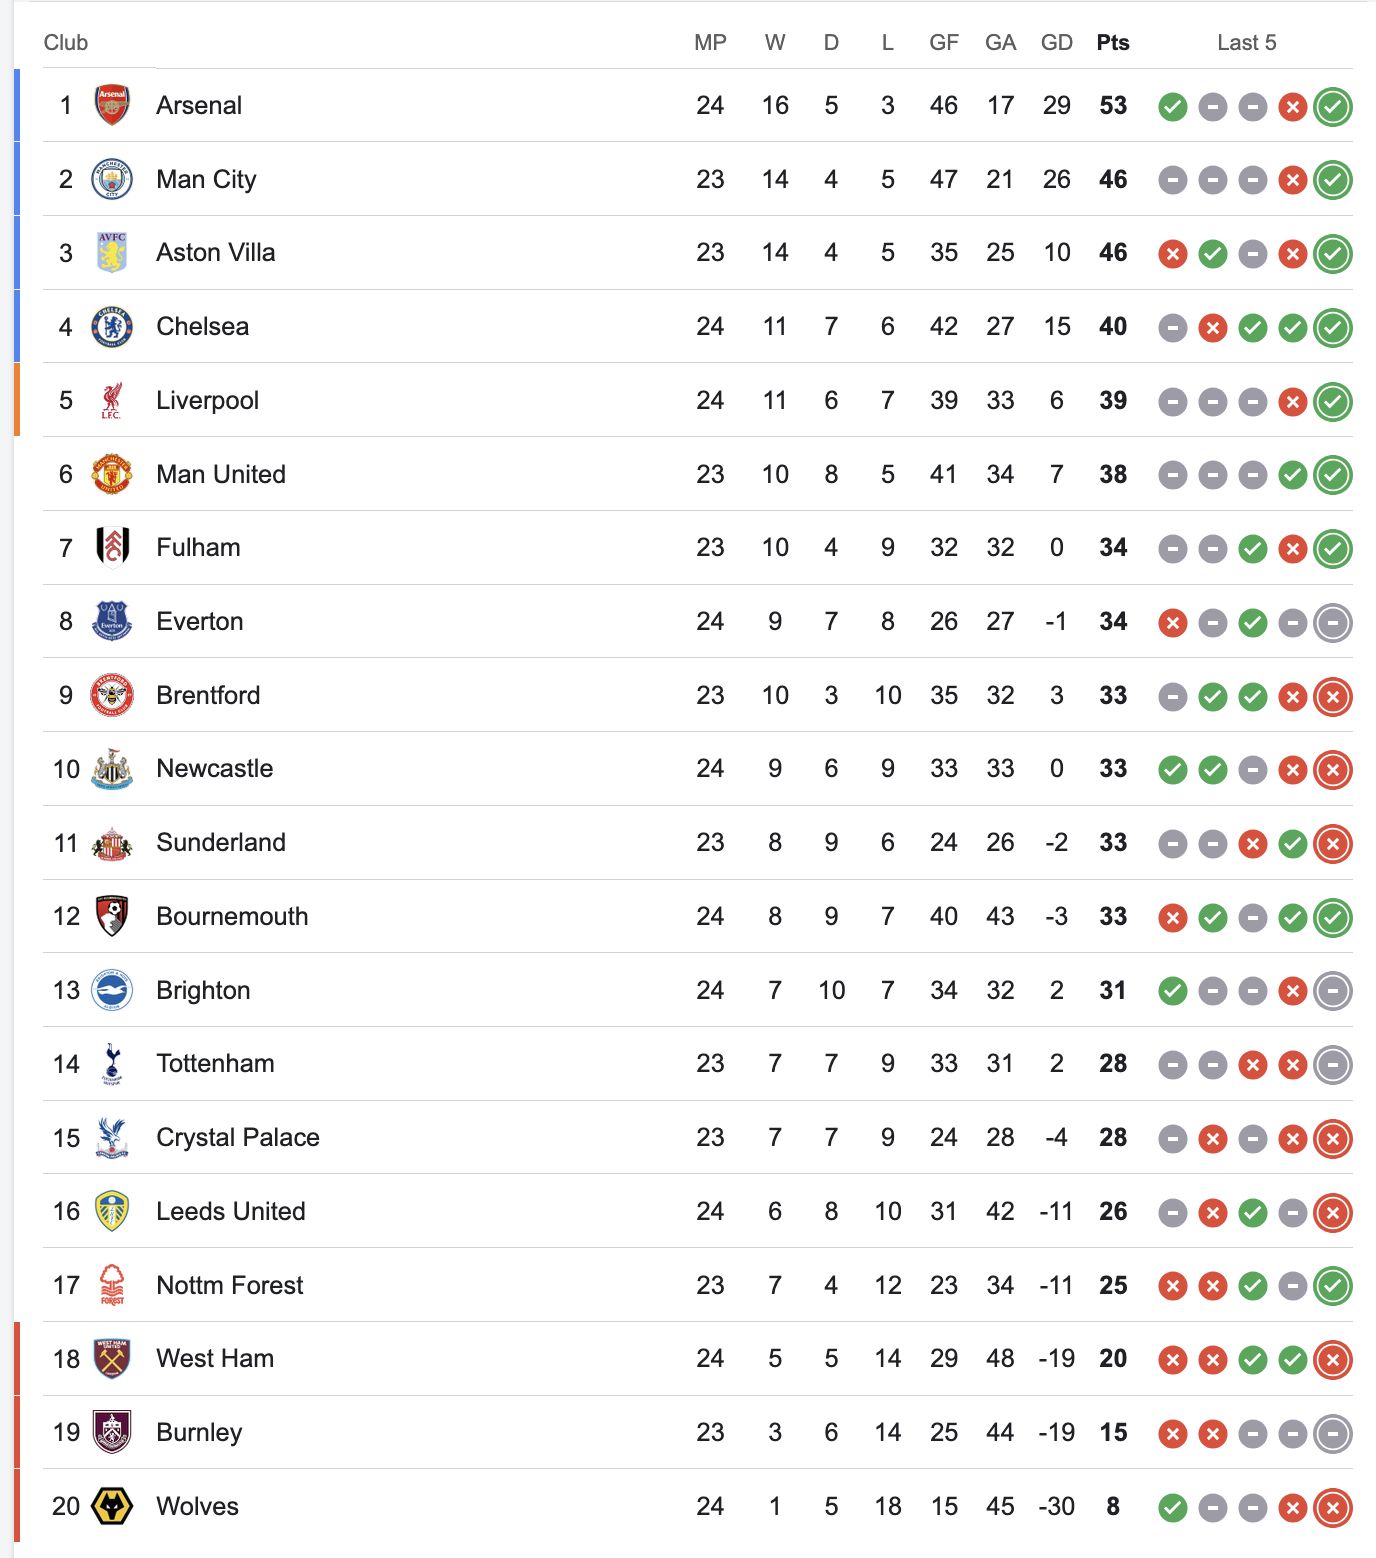The width and height of the screenshot is (1376, 1558).
Task: Click Brentford's most recent match loss icon
Action: coord(1332,696)
